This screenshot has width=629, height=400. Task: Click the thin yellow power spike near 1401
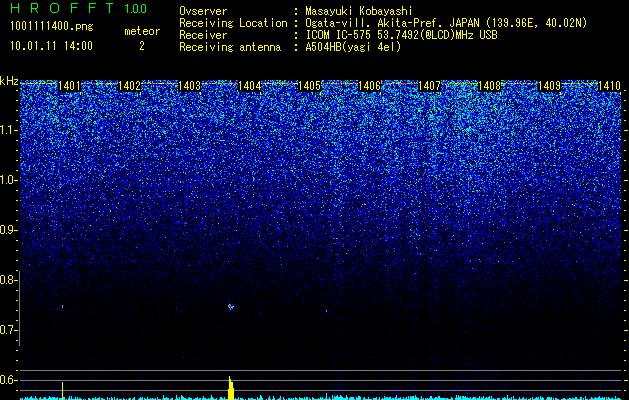click(x=63, y=391)
